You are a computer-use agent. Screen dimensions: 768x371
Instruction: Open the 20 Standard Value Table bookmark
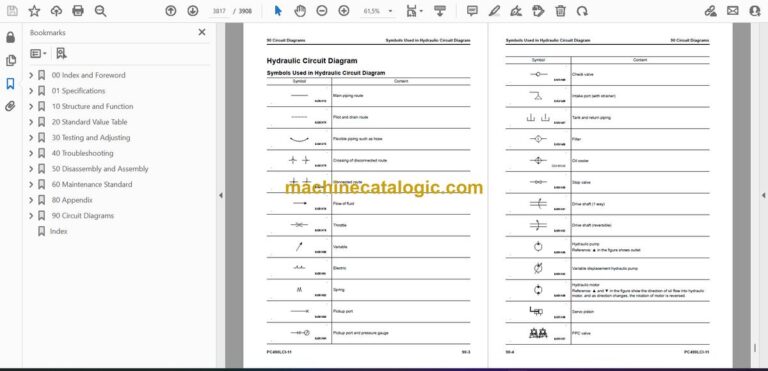[89, 122]
